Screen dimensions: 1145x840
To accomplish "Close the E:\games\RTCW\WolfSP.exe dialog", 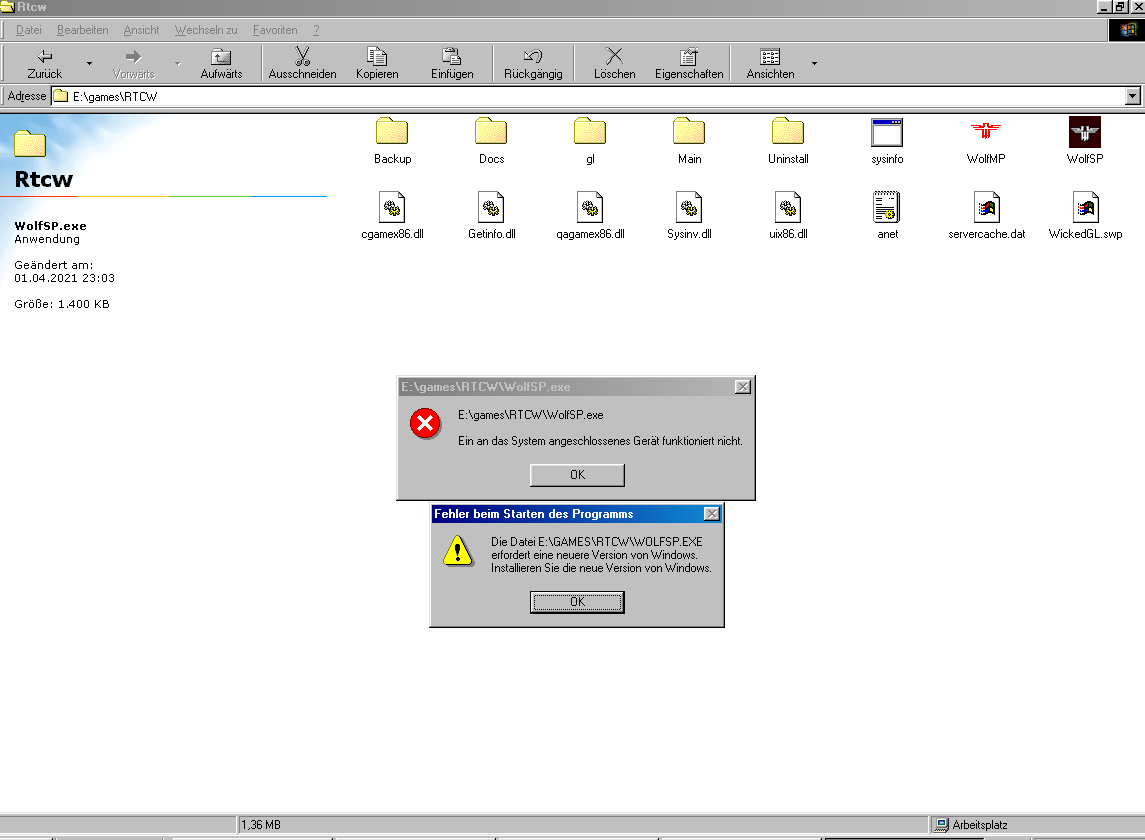I will [743, 386].
